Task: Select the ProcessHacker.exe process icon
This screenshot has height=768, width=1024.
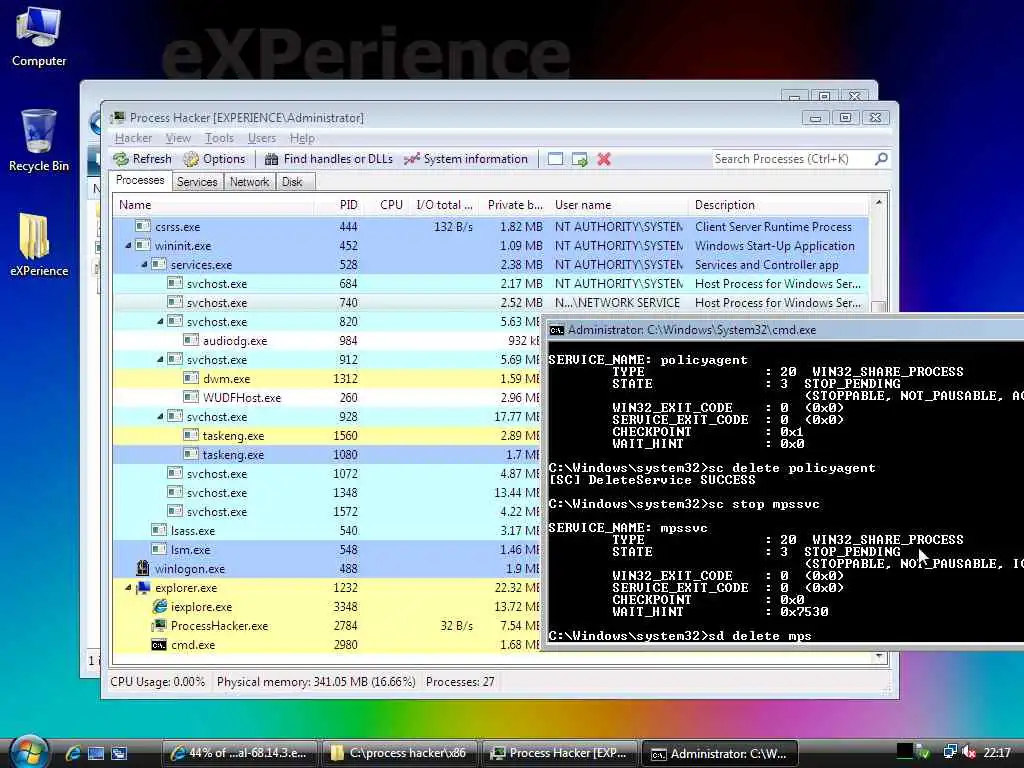Action: pos(159,626)
